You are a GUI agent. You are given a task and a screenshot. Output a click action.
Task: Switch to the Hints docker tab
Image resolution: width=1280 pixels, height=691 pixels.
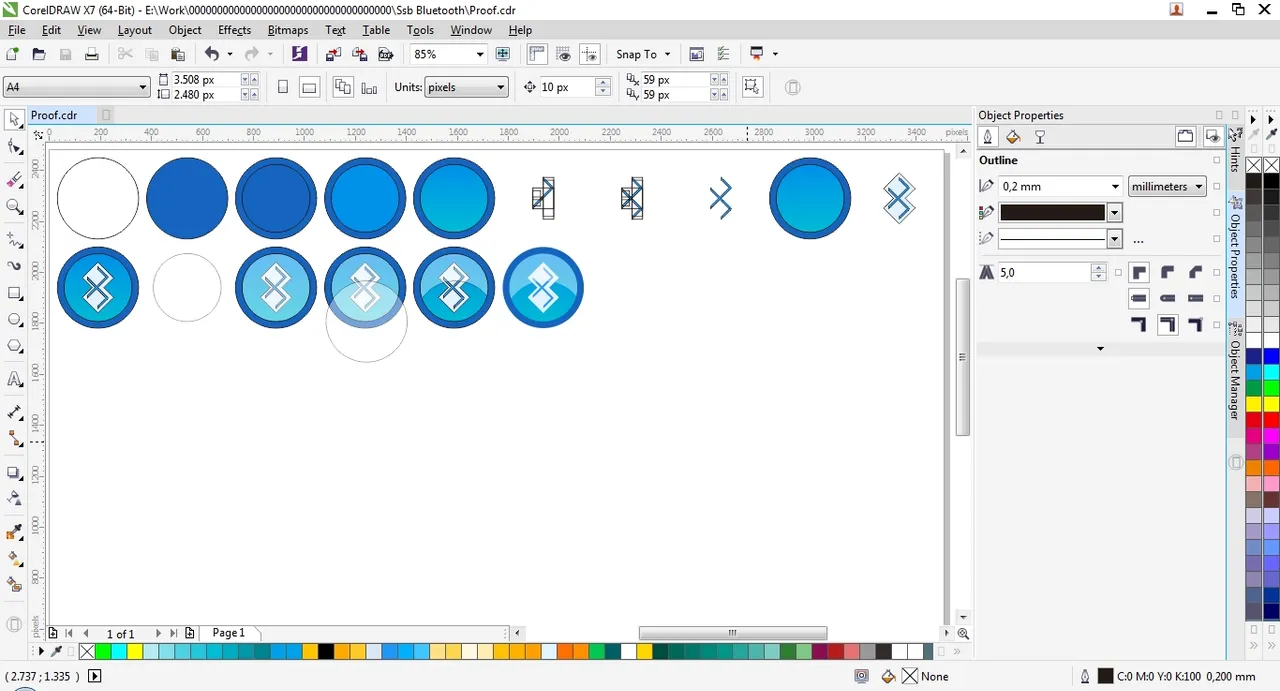pyautogui.click(x=1235, y=152)
